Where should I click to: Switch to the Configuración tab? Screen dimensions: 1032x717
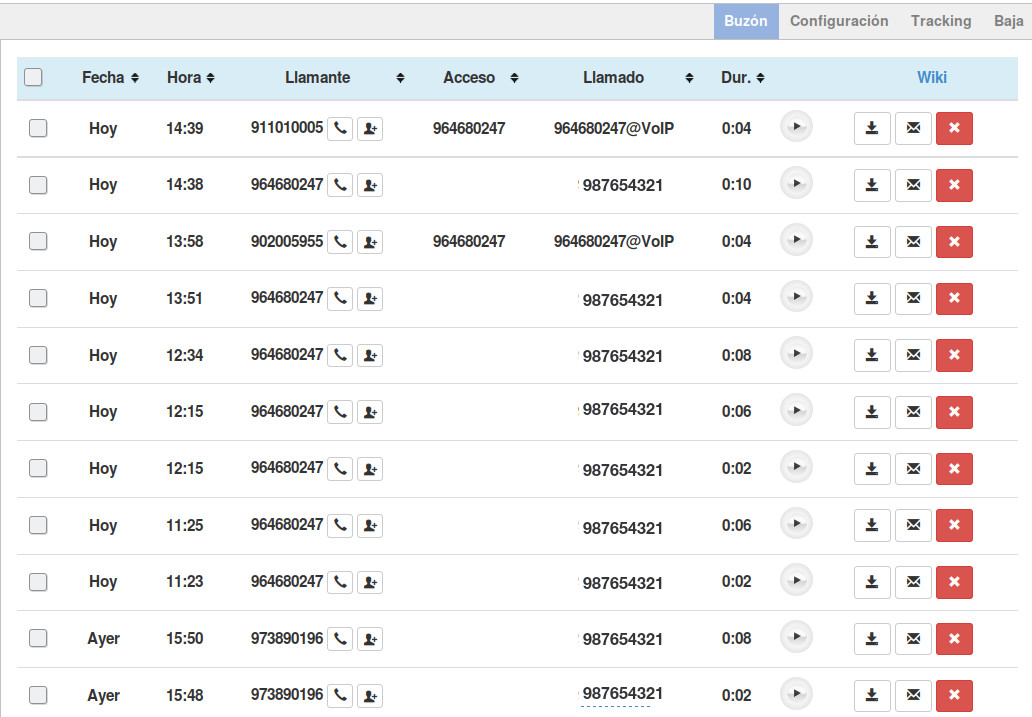pos(838,21)
